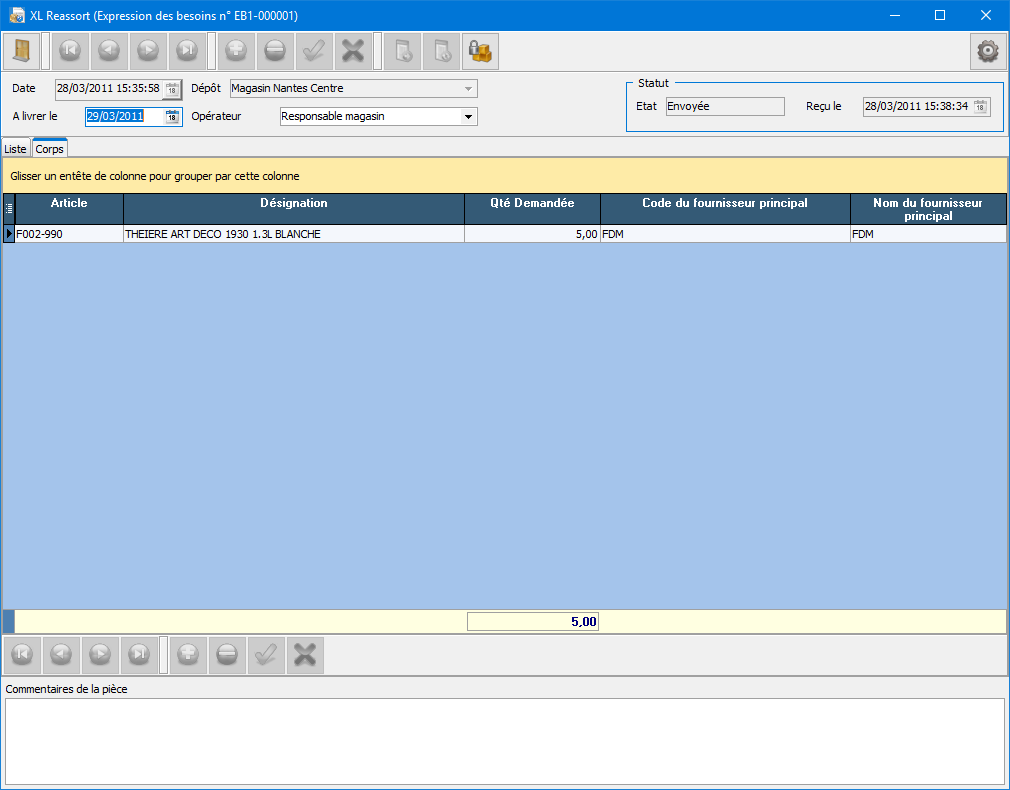This screenshot has width=1010, height=790.
Task: Expand the Dépôt dropdown
Action: 467,89
